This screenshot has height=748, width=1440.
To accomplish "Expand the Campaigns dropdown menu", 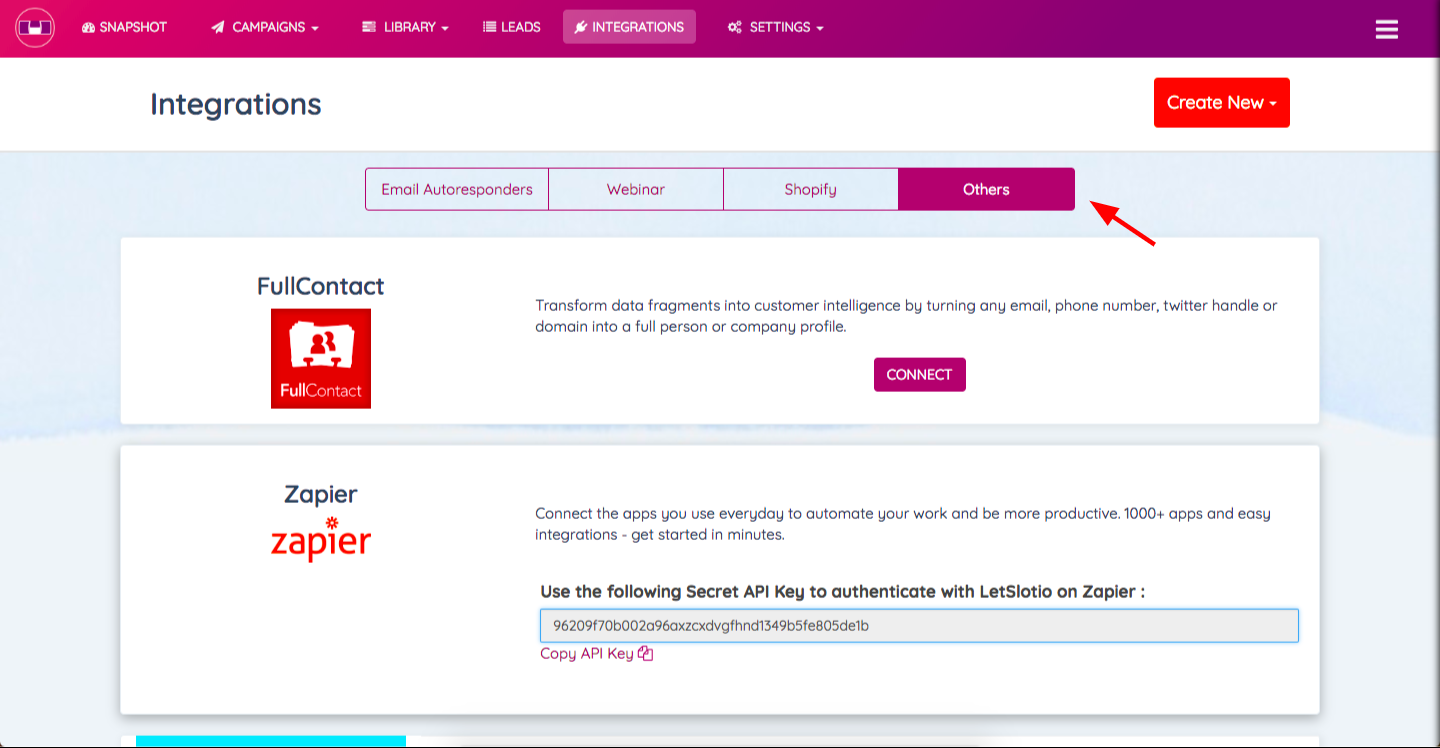I will pyautogui.click(x=265, y=27).
